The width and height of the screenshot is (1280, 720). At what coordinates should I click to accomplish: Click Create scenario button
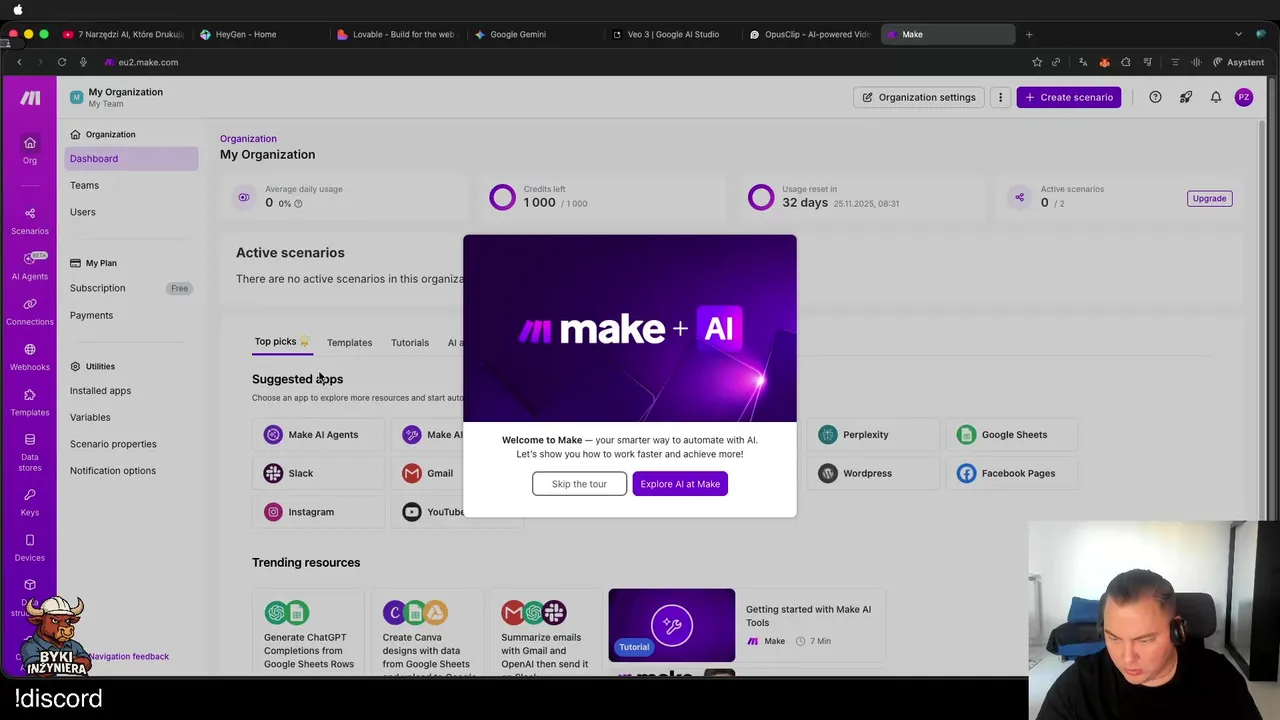point(1069,97)
